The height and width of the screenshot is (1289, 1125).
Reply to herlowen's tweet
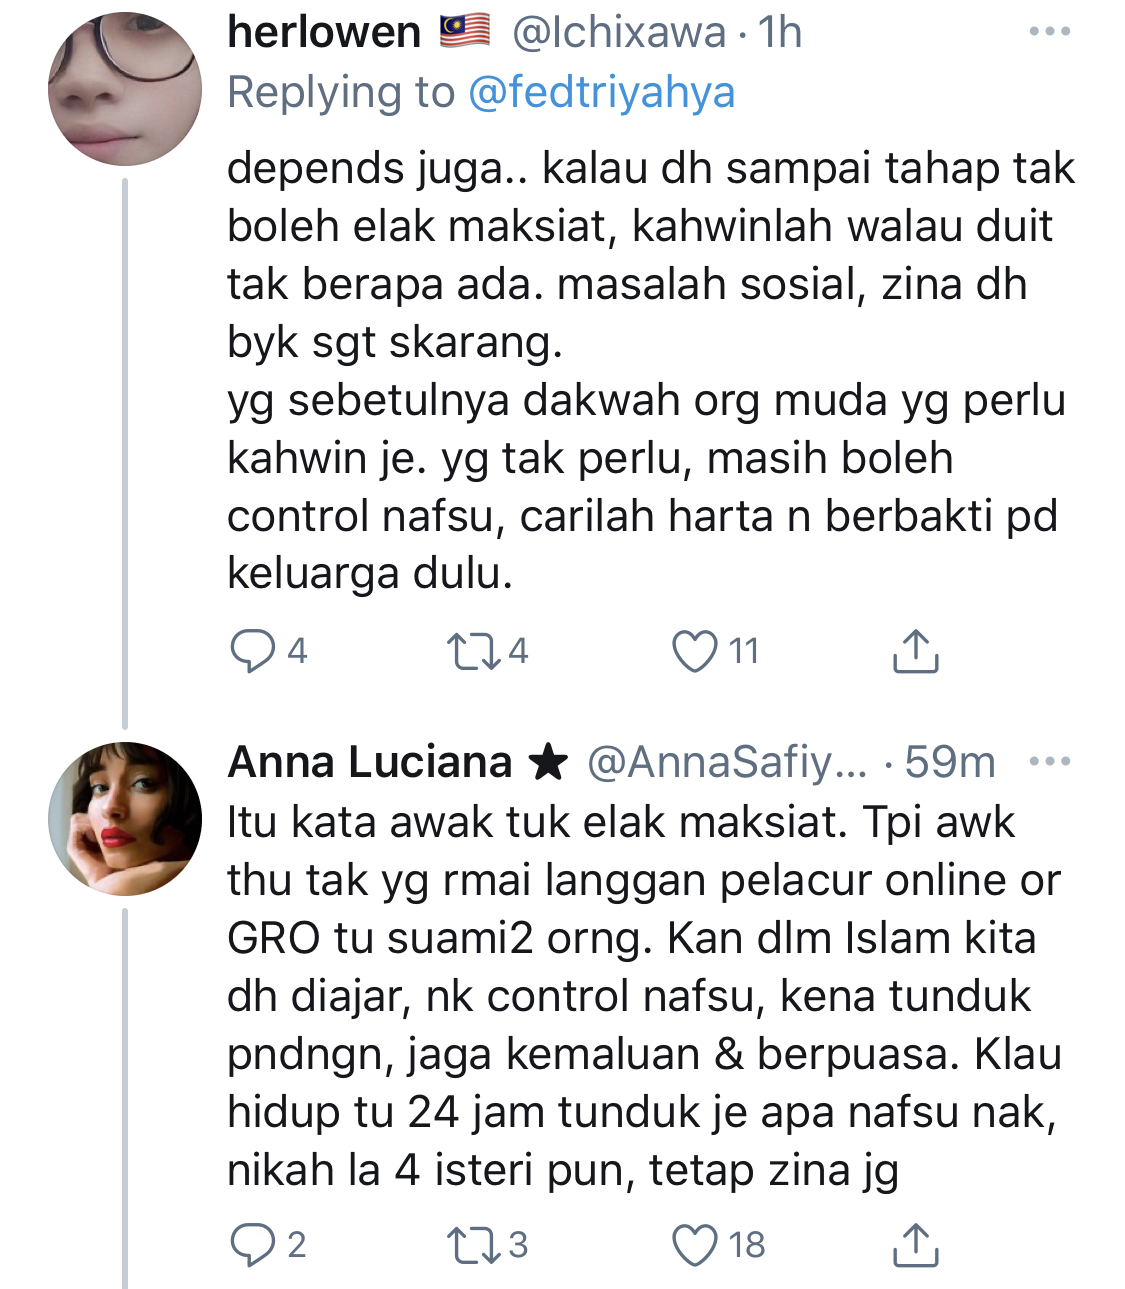[x=253, y=651]
